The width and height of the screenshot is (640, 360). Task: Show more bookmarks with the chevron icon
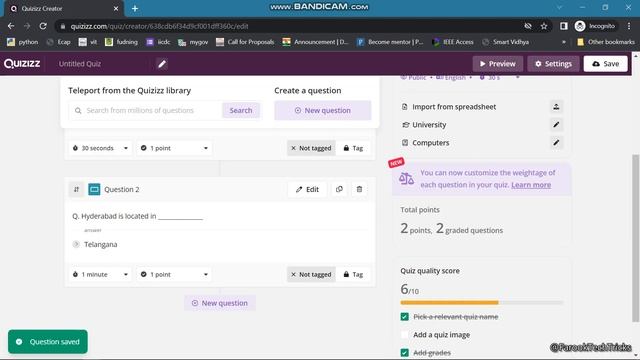[x=564, y=42]
